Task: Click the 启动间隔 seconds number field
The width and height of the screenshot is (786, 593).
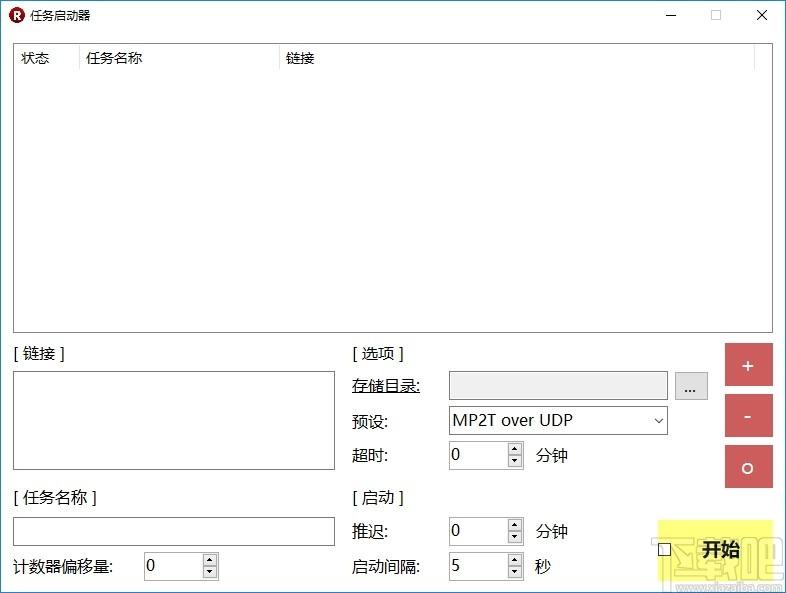Action: tap(479, 566)
